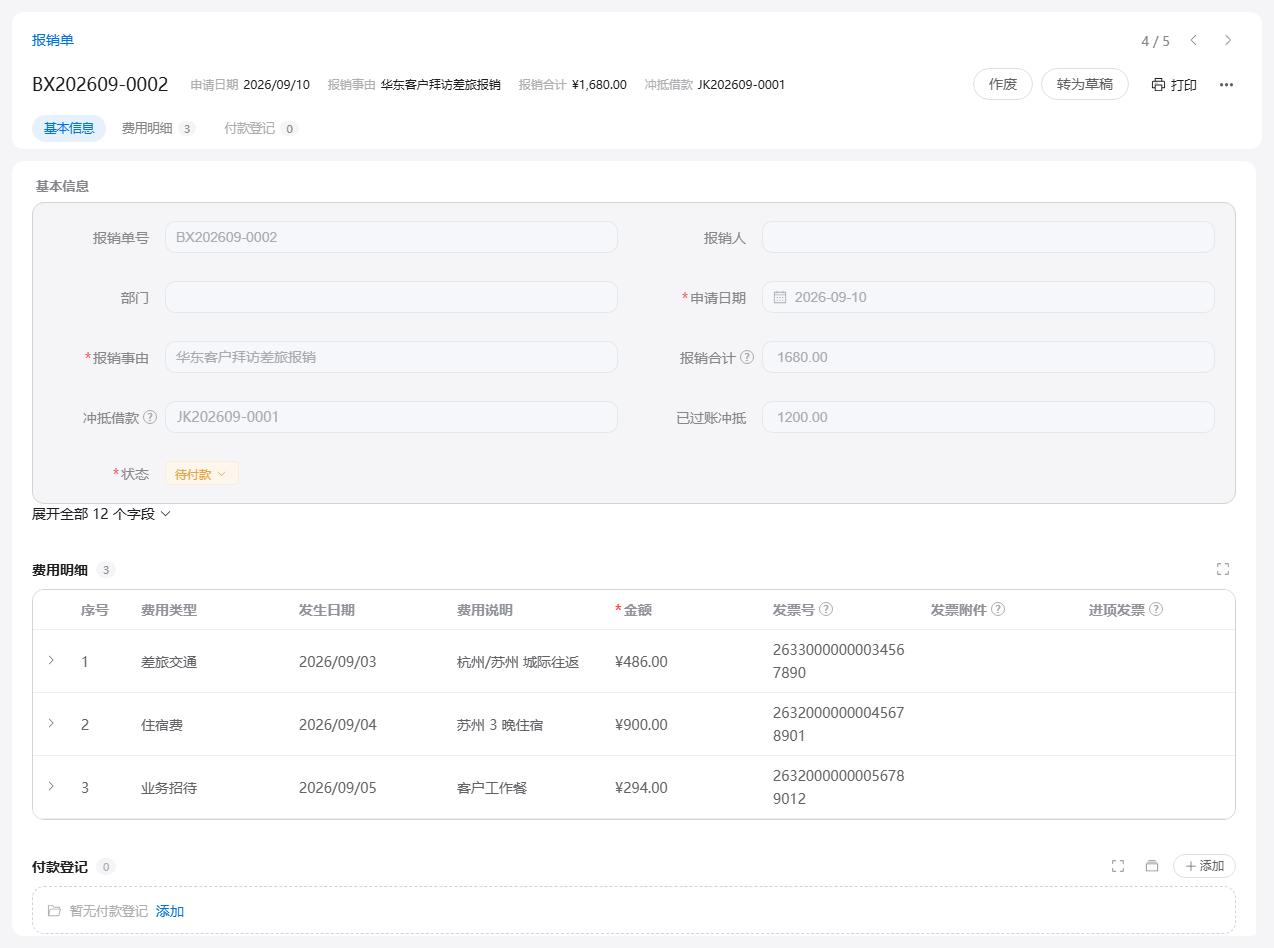Click the 转为草稿 button
This screenshot has width=1274, height=948.
(1085, 84)
